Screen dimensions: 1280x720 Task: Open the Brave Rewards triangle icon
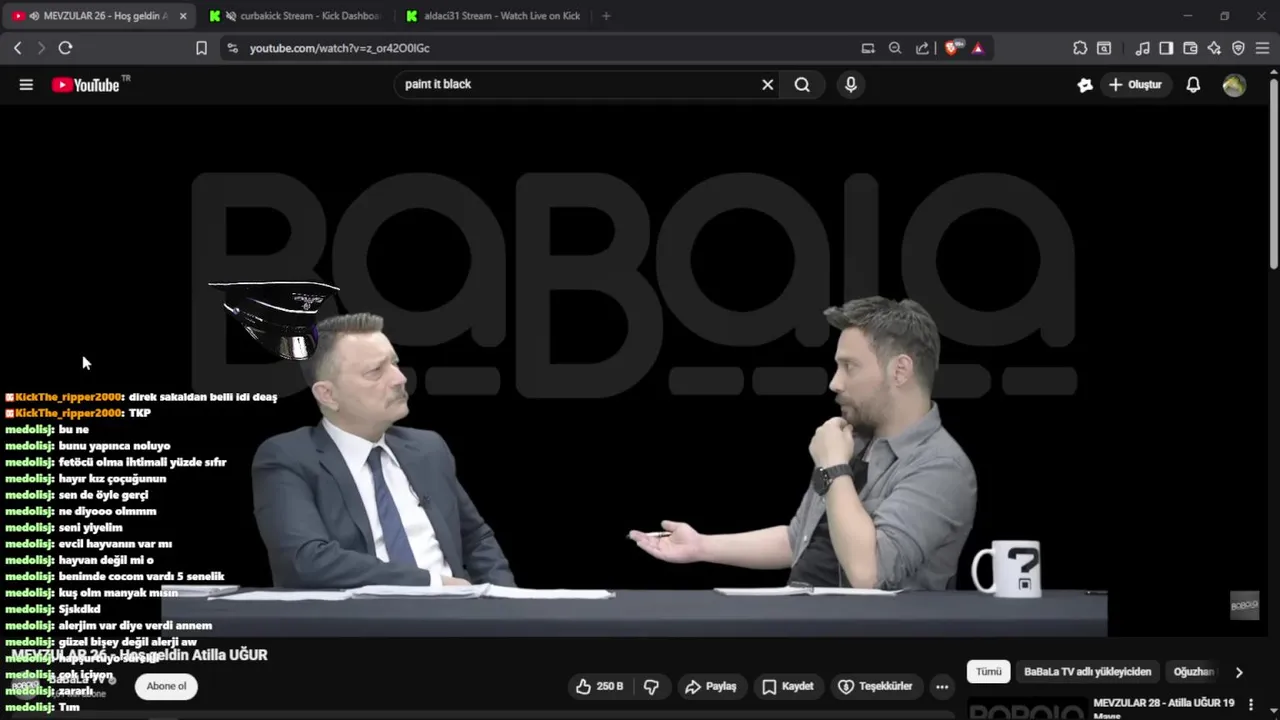(978, 48)
